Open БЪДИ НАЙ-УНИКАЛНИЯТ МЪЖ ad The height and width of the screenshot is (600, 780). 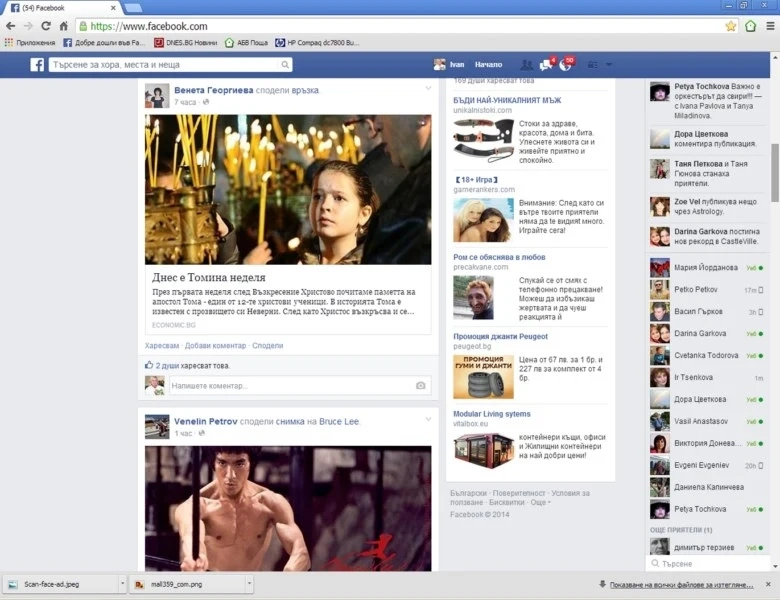click(507, 100)
